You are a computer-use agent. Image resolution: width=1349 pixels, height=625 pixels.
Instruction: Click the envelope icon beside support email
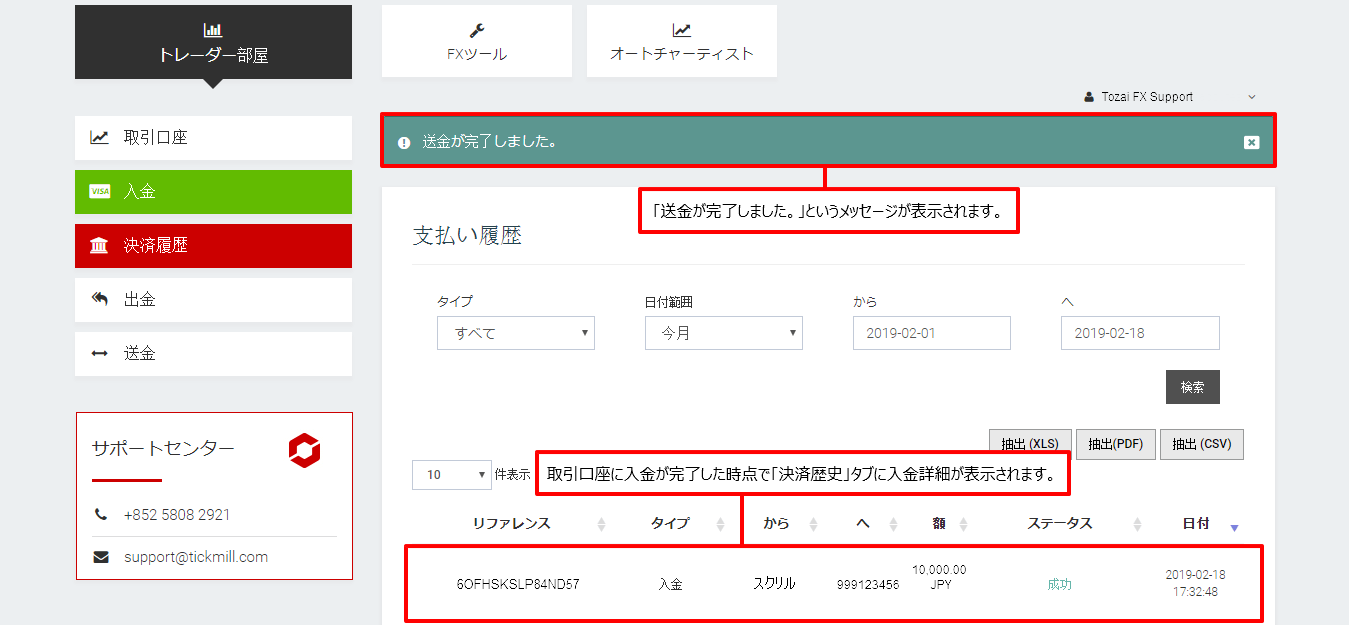pyautogui.click(x=101, y=557)
